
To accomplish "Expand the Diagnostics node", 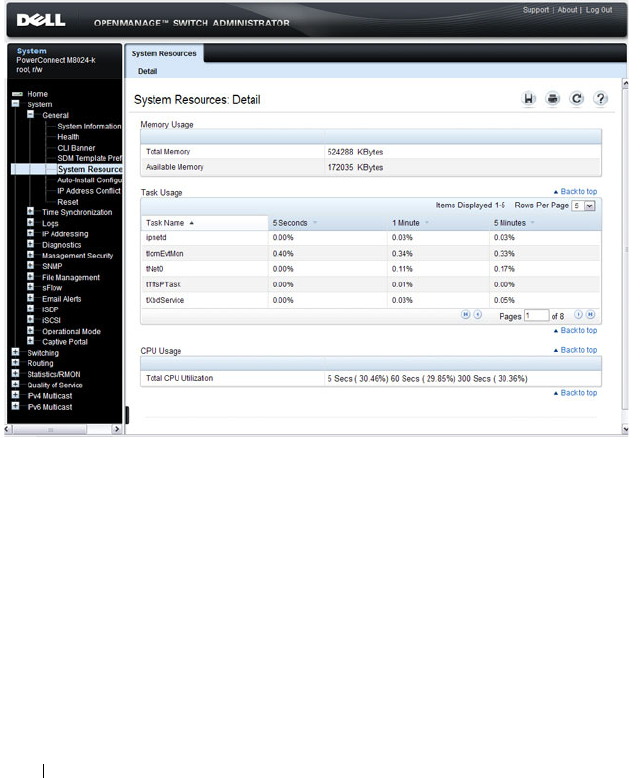I will [x=30, y=244].
